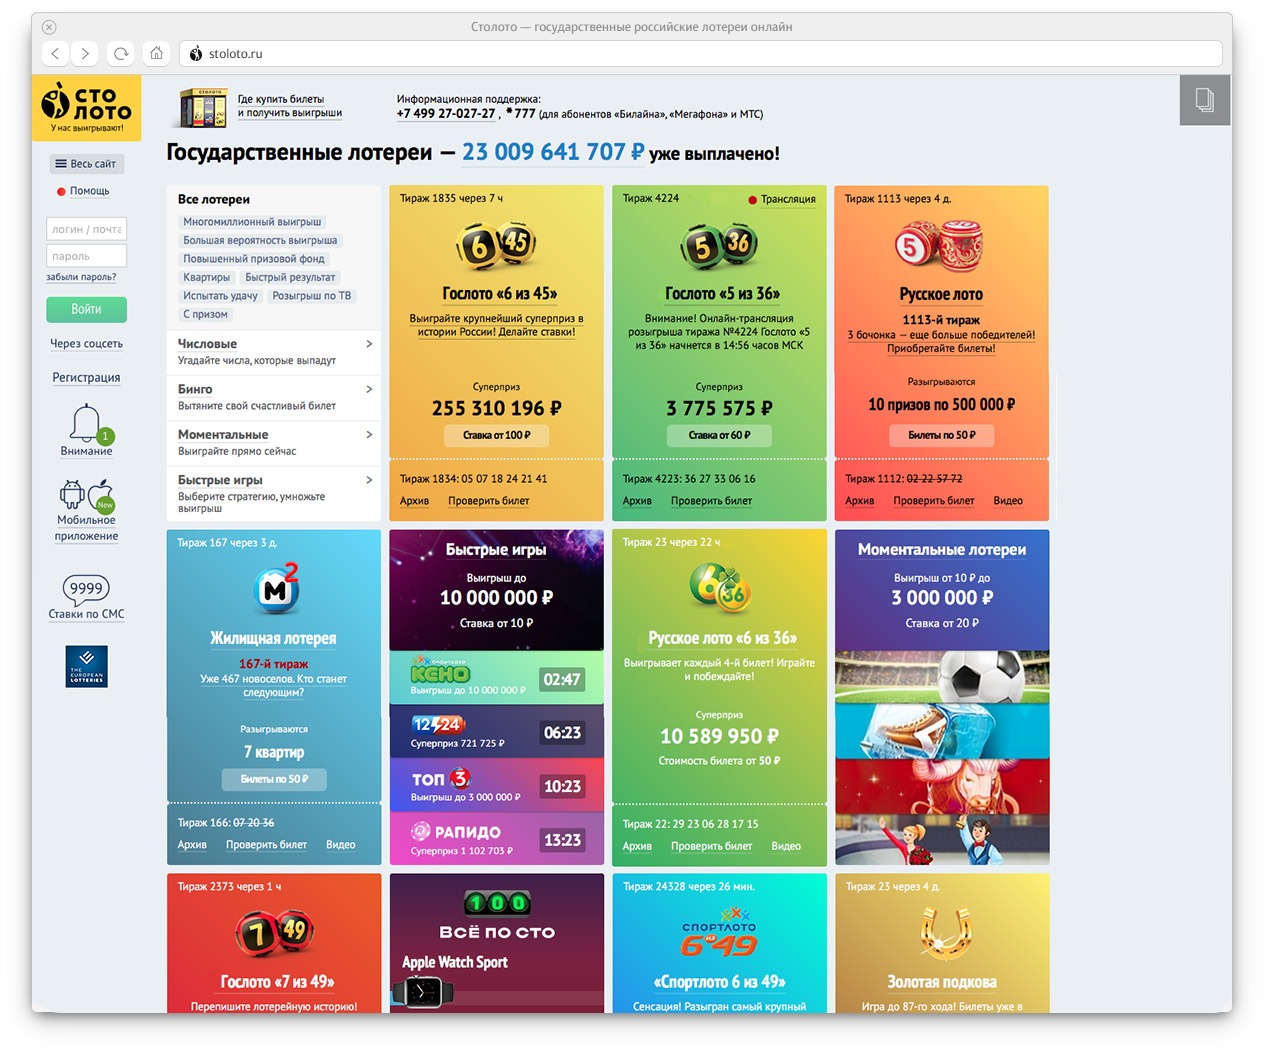Select the Быстрый результат filter tag

290,277
